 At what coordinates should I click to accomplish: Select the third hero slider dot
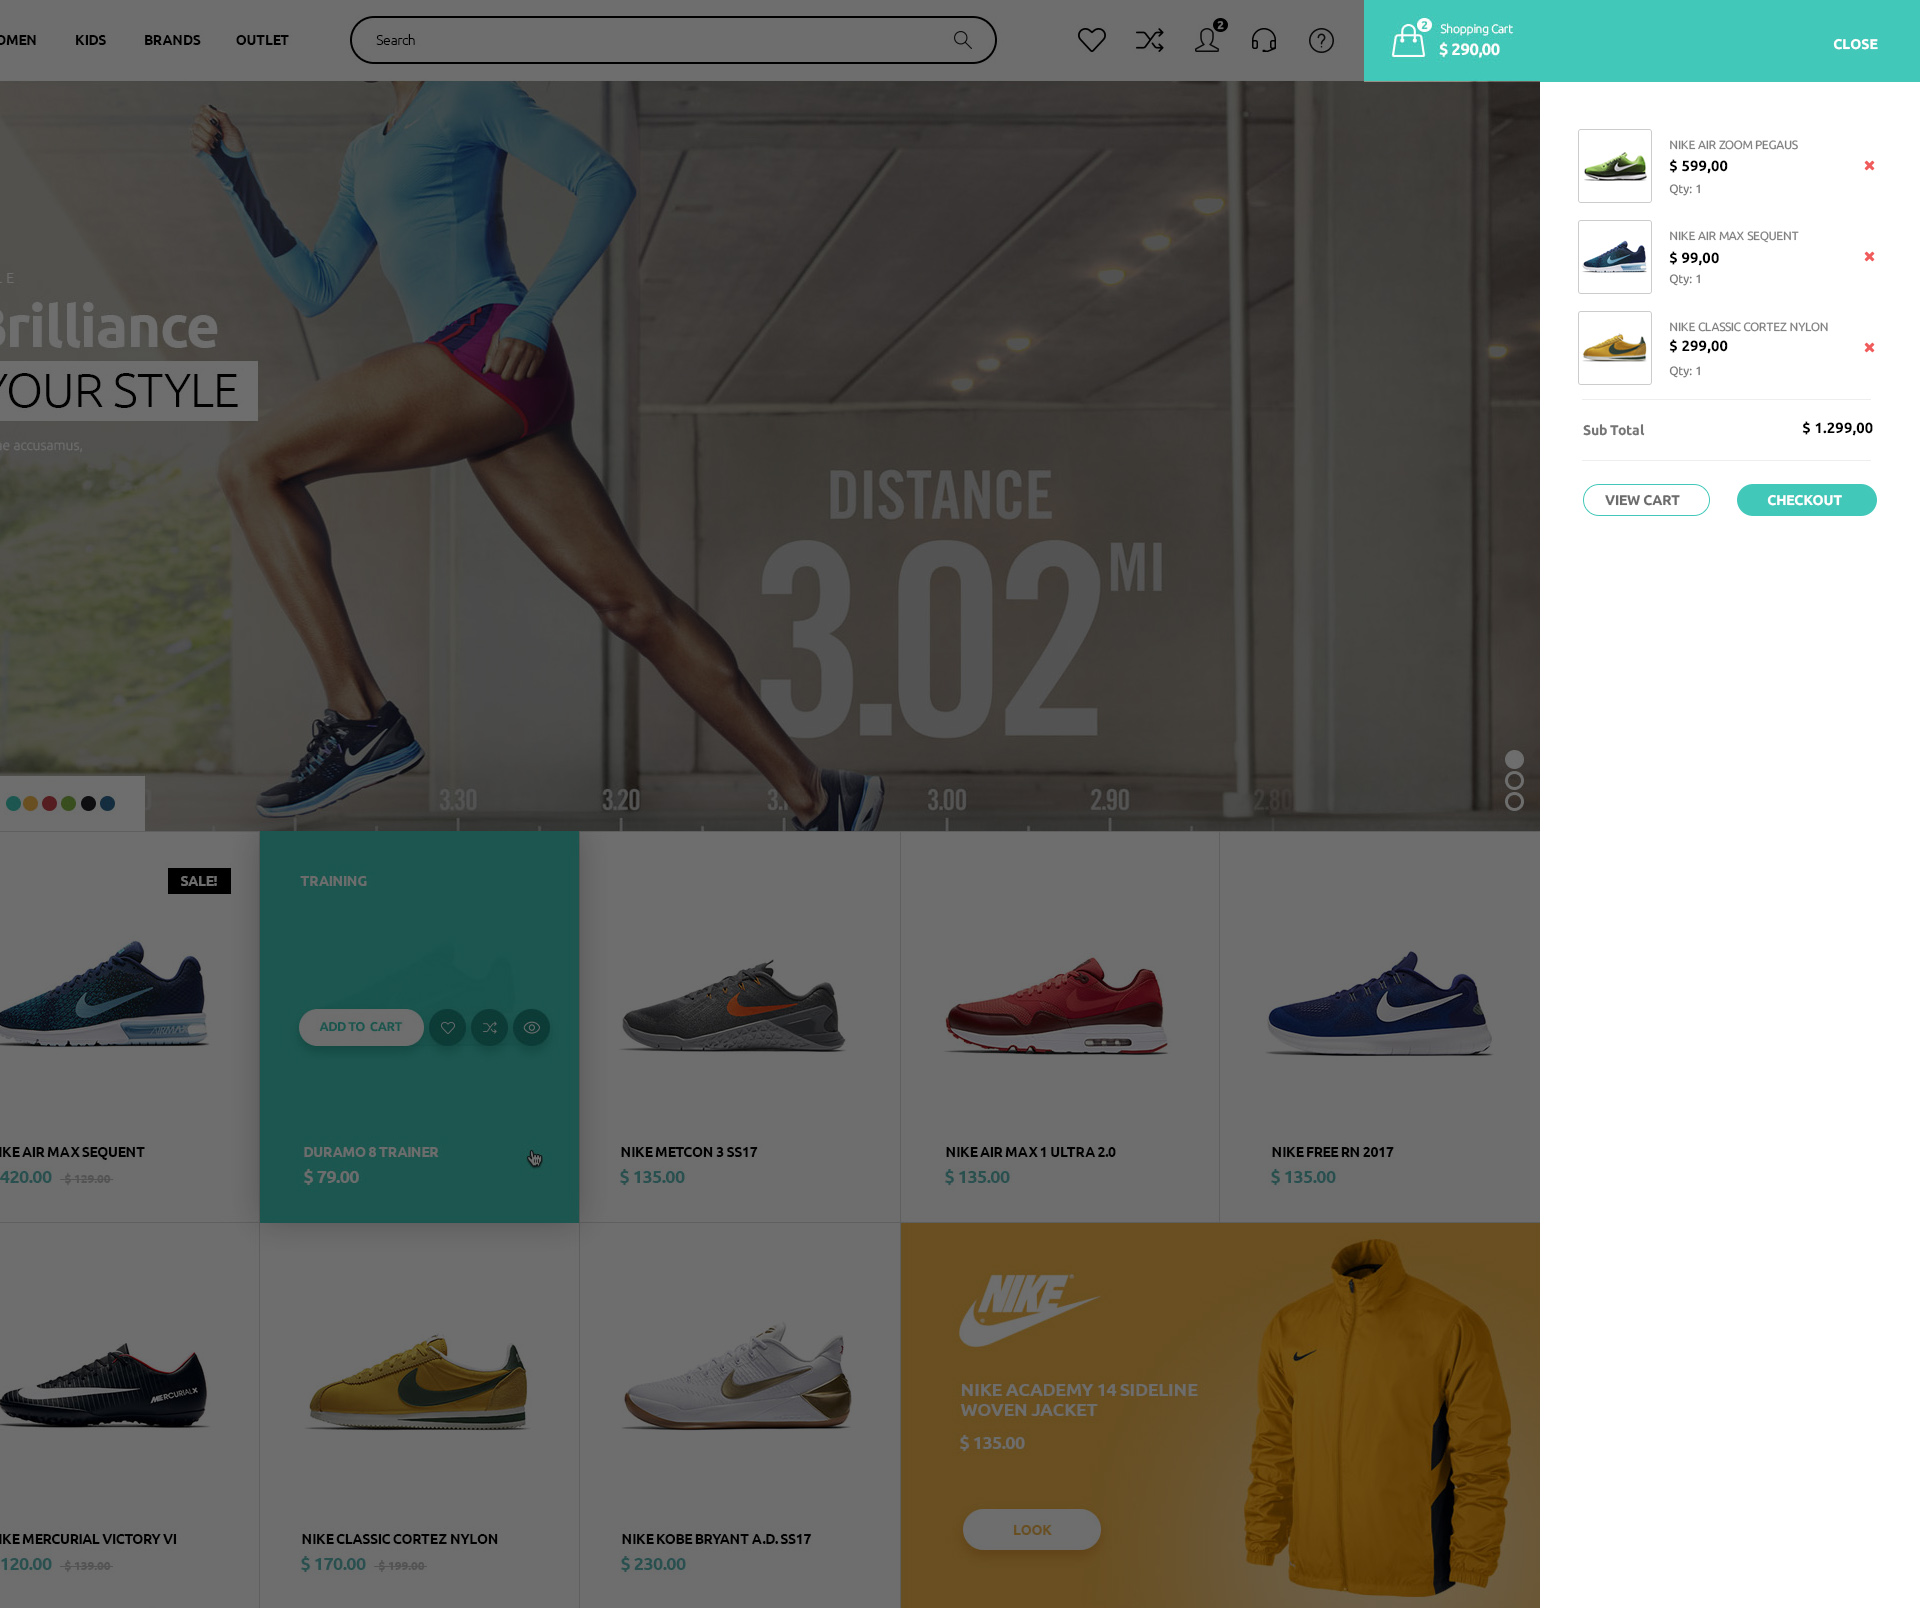point(1514,802)
